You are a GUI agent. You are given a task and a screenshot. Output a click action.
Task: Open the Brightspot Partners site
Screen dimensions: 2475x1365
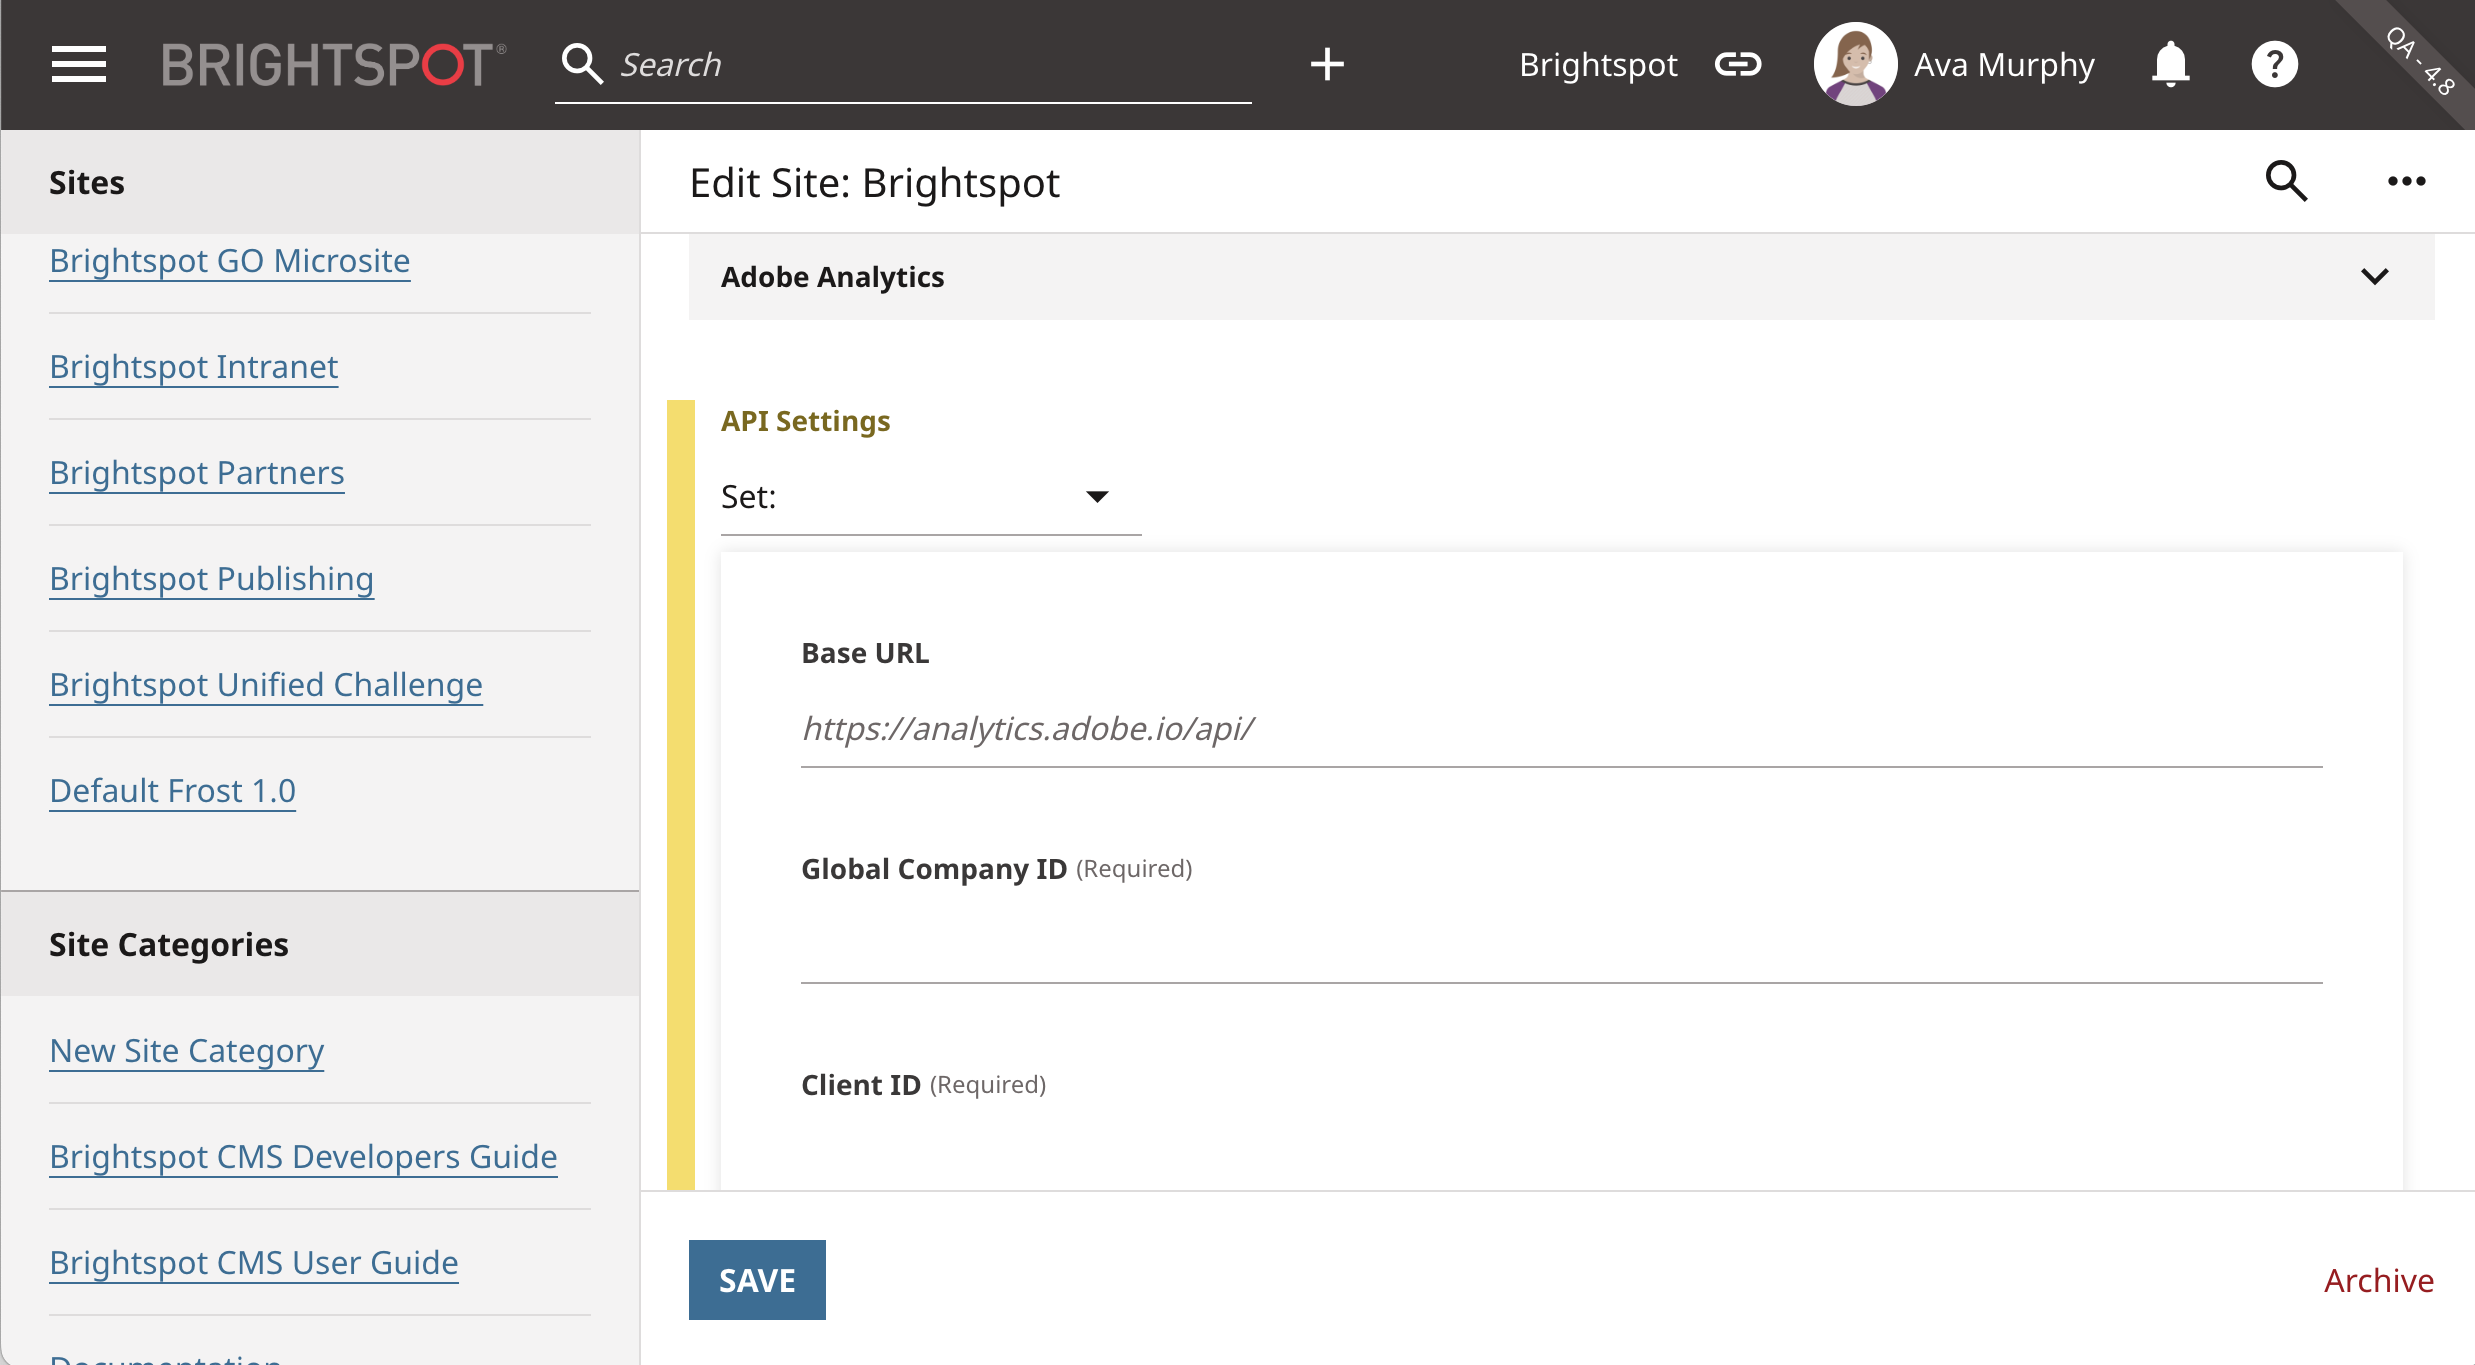point(197,473)
